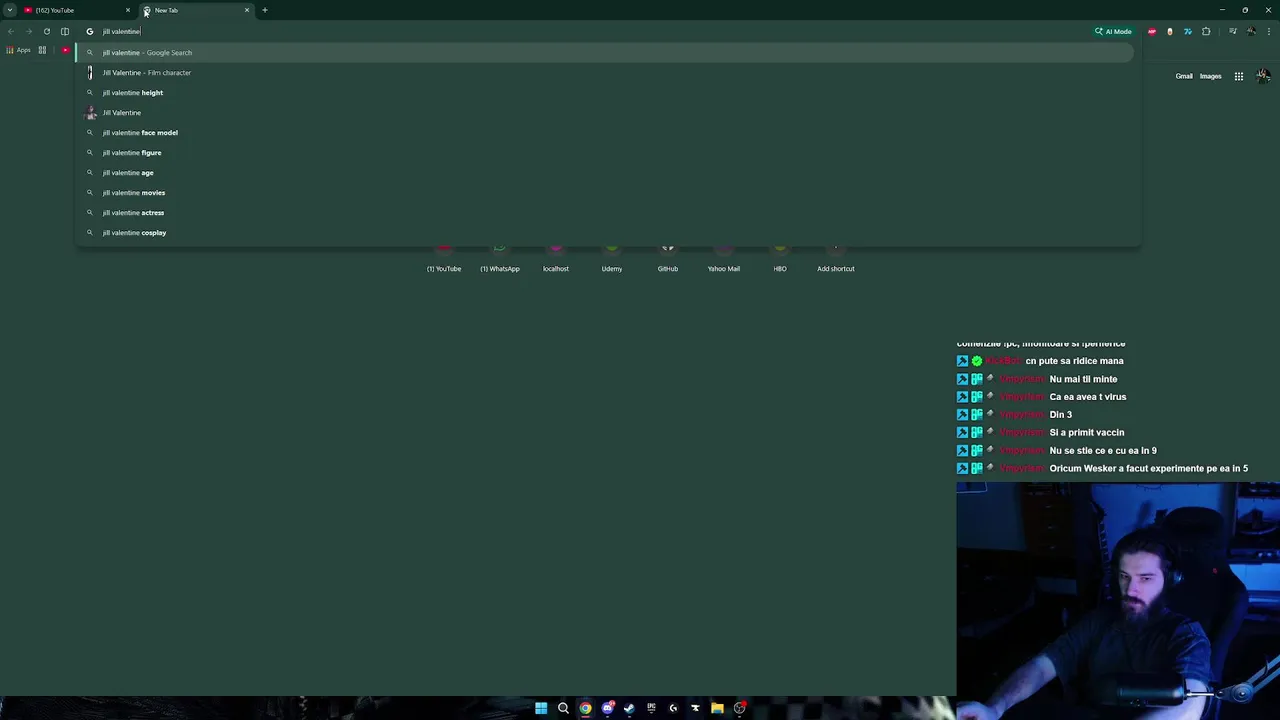Screen dimensions: 1280x720
Task: Open the Extensions puzzle icon
Action: (x=1206, y=31)
